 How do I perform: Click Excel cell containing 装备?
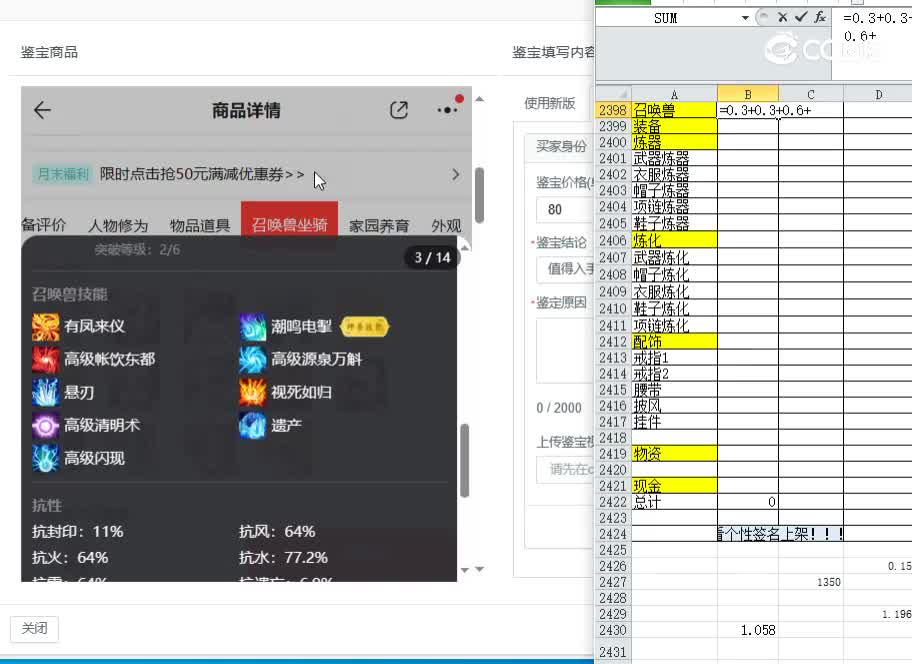(674, 126)
